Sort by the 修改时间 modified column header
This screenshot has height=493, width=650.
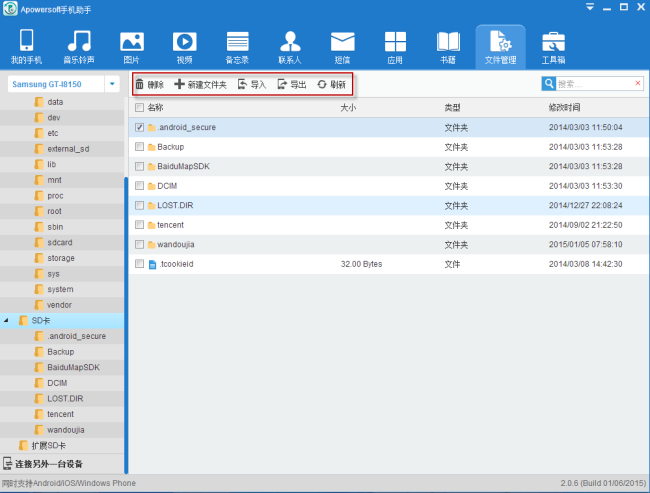564,108
